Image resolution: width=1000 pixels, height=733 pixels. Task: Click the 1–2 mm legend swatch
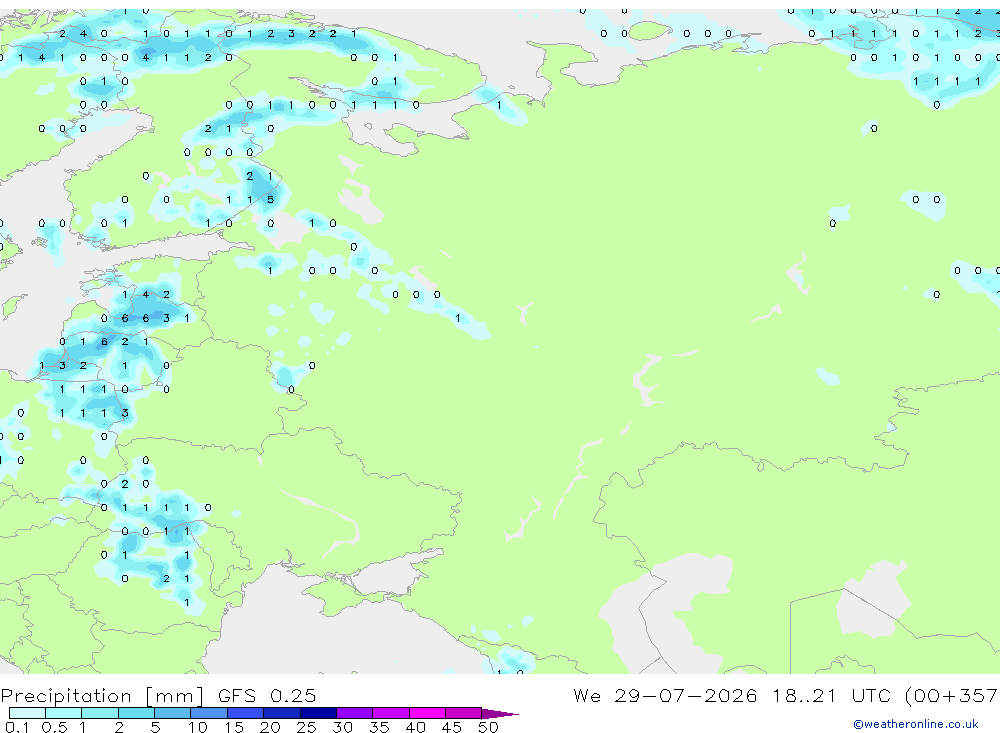(x=100, y=713)
